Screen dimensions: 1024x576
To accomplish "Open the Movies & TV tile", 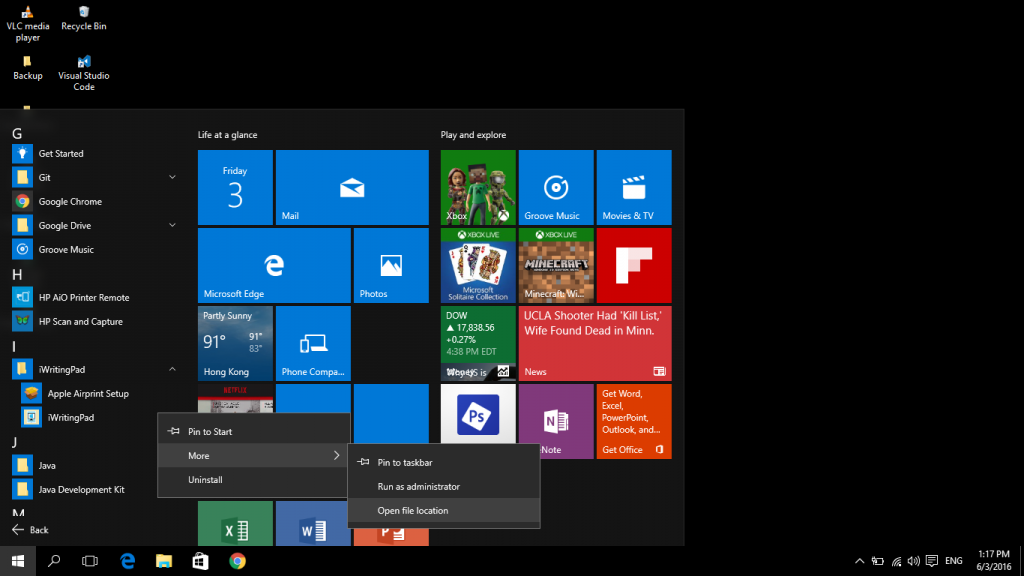I will click(x=633, y=187).
